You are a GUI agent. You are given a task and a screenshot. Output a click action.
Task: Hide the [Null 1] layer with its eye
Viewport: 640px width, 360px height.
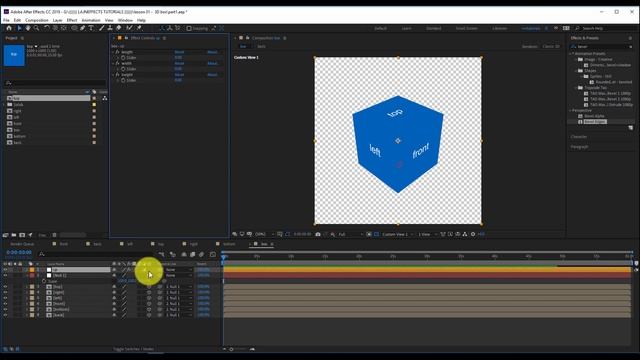5,276
